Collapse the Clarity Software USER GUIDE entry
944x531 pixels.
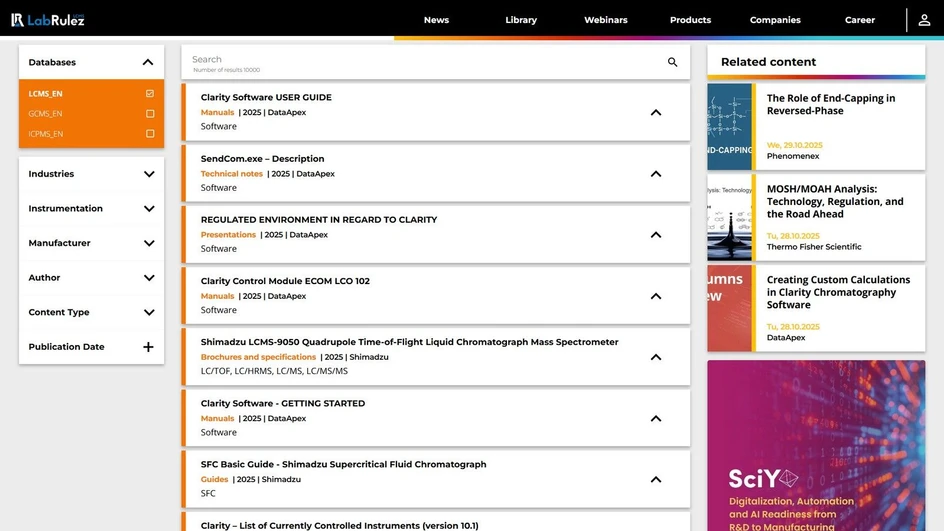tap(656, 113)
